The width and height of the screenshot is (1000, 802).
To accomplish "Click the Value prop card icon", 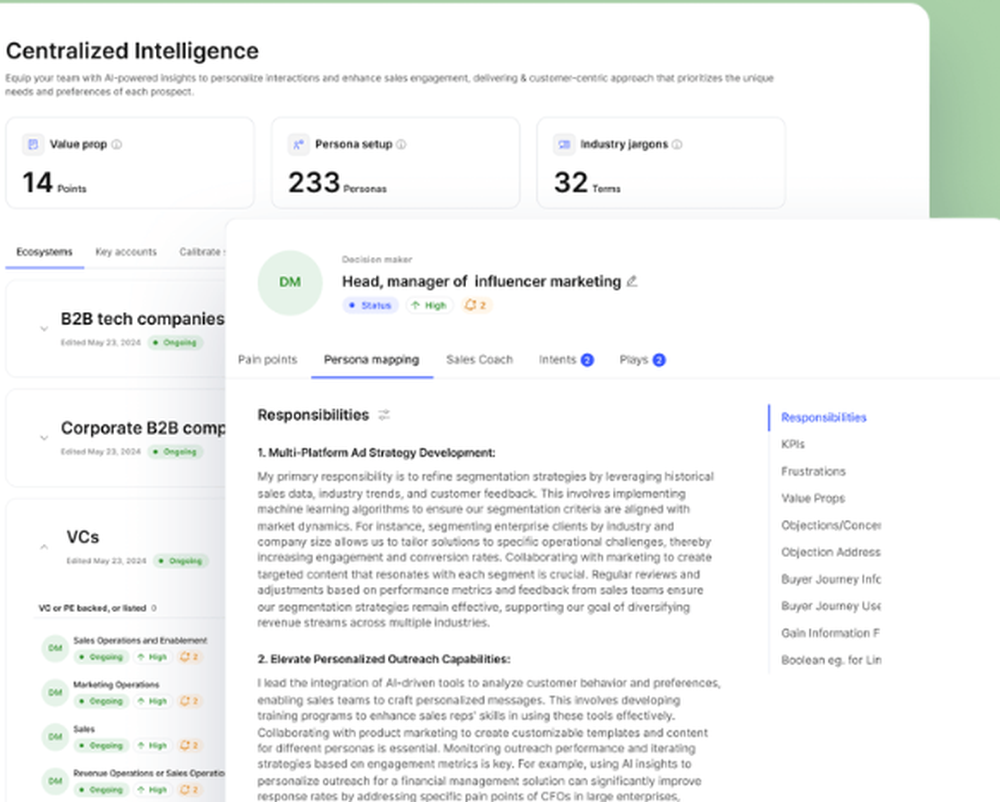I will click(x=33, y=145).
